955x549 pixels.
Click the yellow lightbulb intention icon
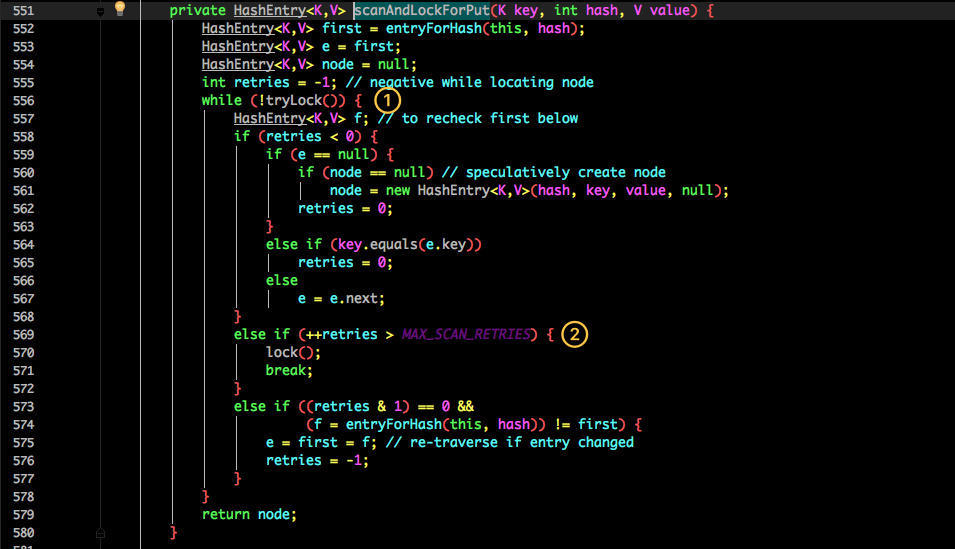pos(120,9)
